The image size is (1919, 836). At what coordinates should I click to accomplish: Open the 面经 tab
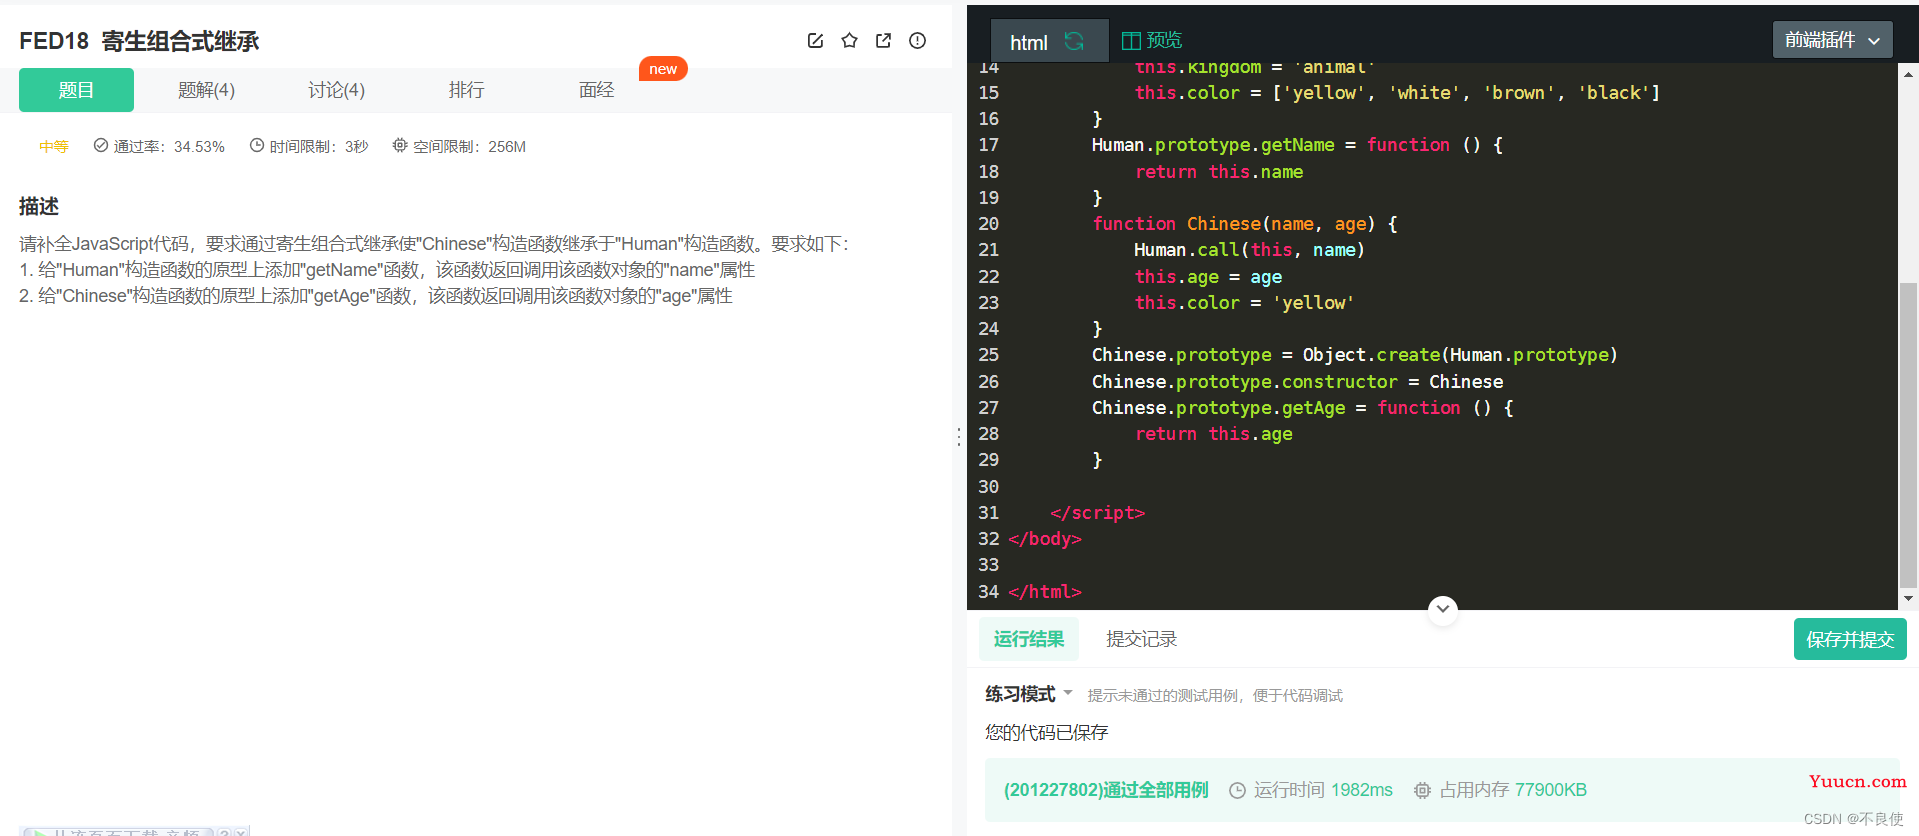[596, 90]
